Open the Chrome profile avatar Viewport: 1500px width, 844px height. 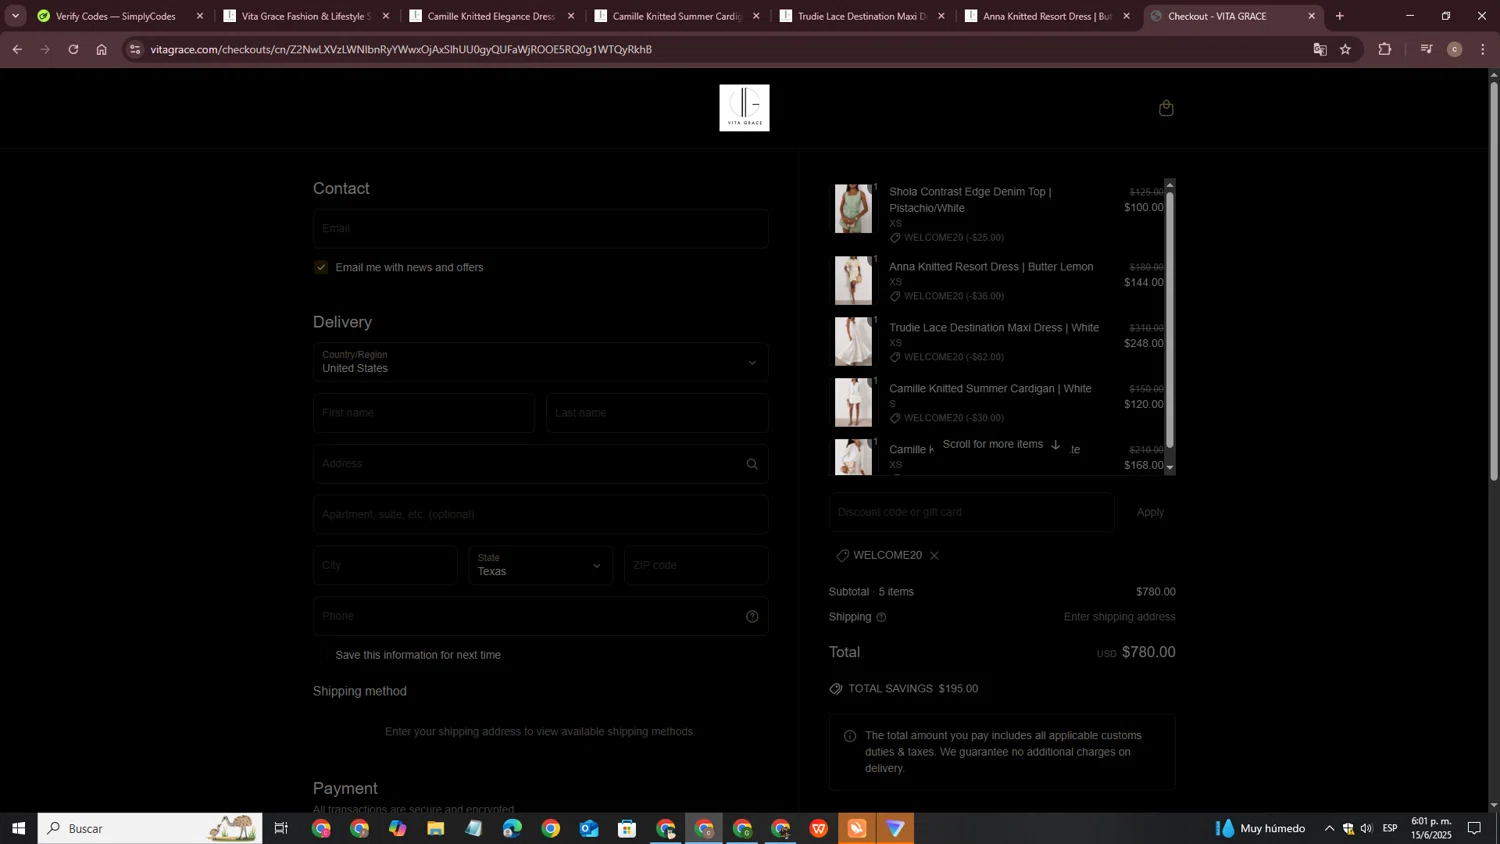point(1455,49)
